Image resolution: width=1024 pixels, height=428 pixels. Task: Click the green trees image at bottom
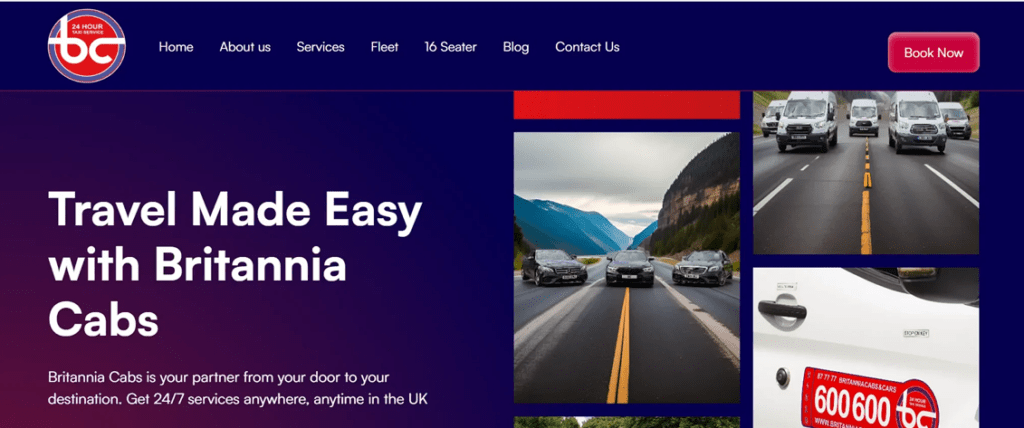626,423
